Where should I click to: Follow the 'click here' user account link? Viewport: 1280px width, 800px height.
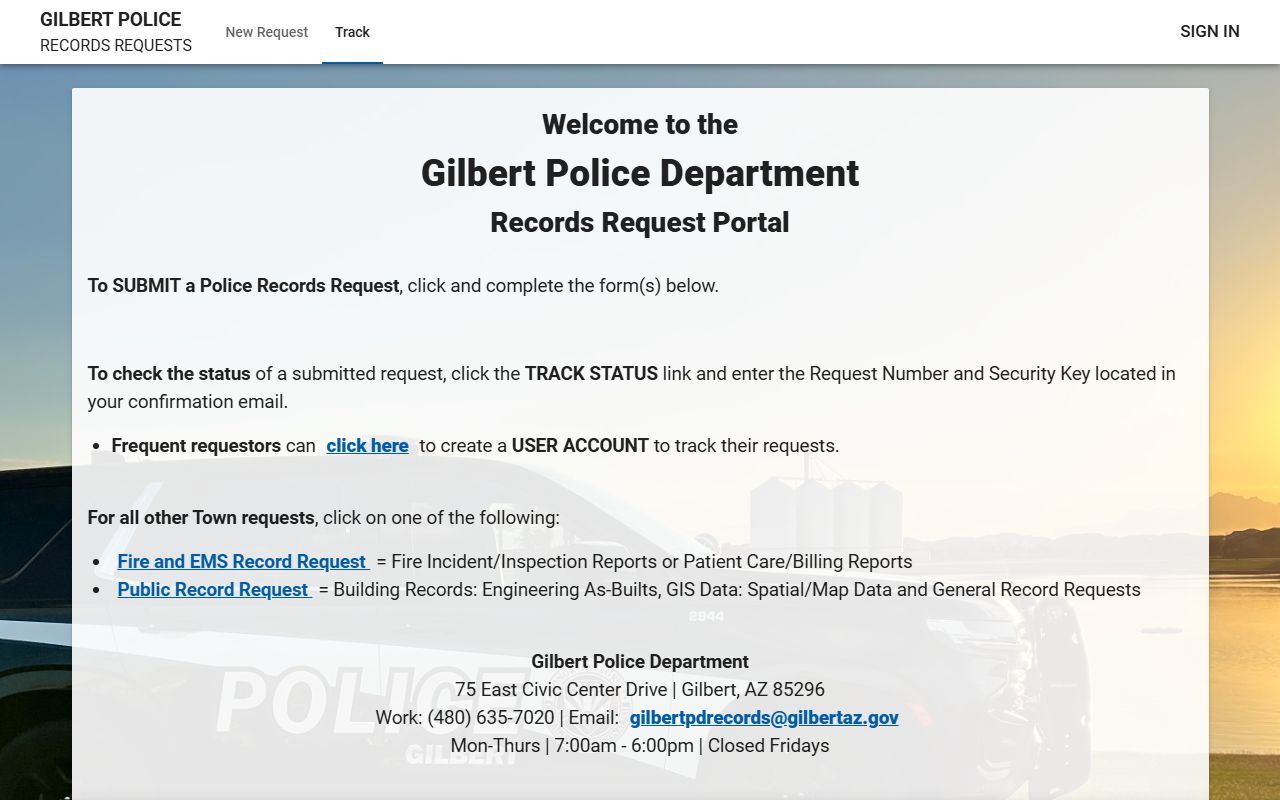[367, 446]
